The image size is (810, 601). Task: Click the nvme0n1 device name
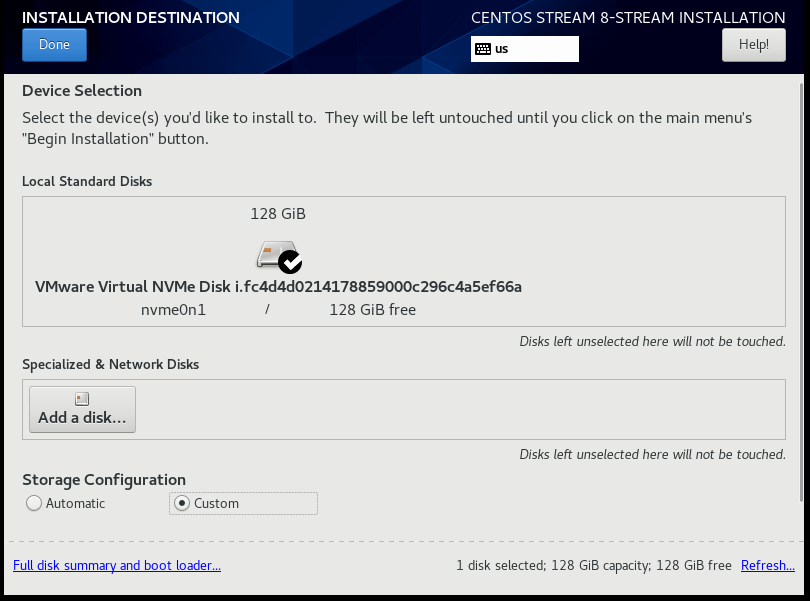[173, 310]
